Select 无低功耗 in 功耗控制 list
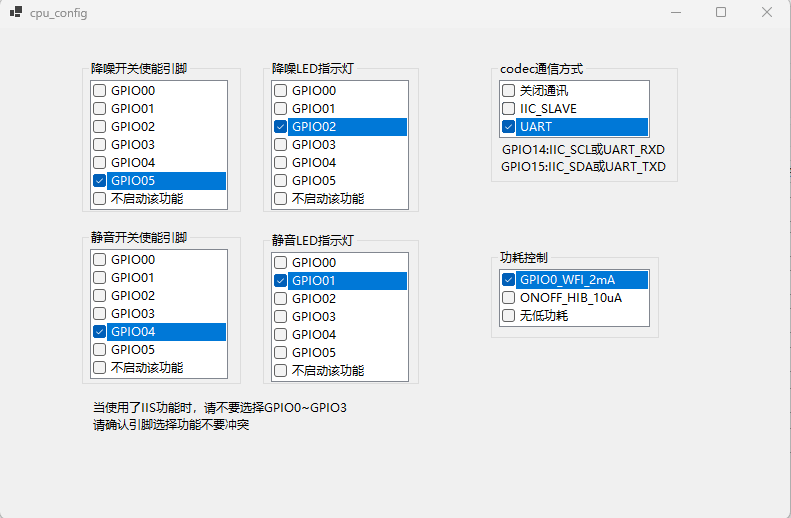The image size is (791, 518). [509, 316]
